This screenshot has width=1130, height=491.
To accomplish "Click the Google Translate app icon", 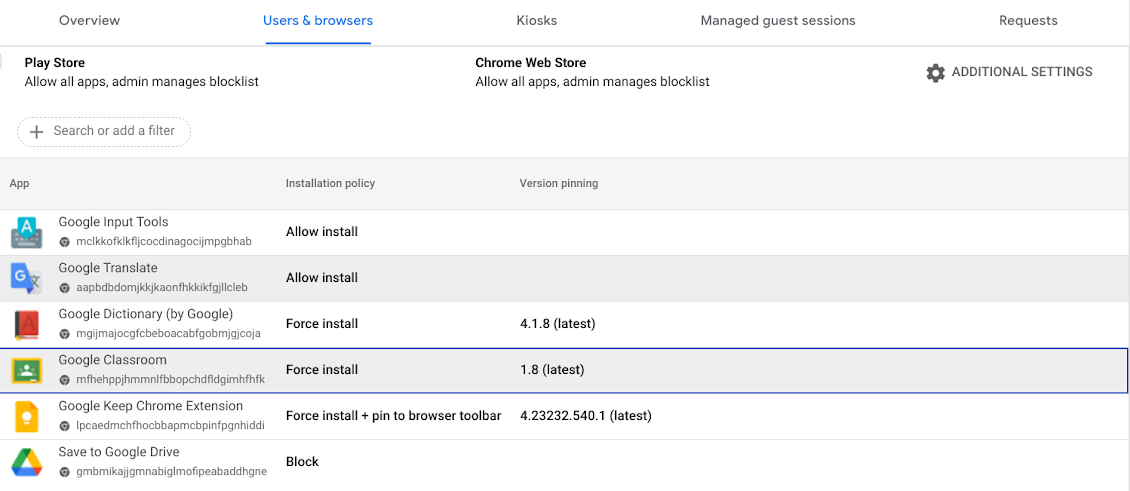I will (26, 278).
